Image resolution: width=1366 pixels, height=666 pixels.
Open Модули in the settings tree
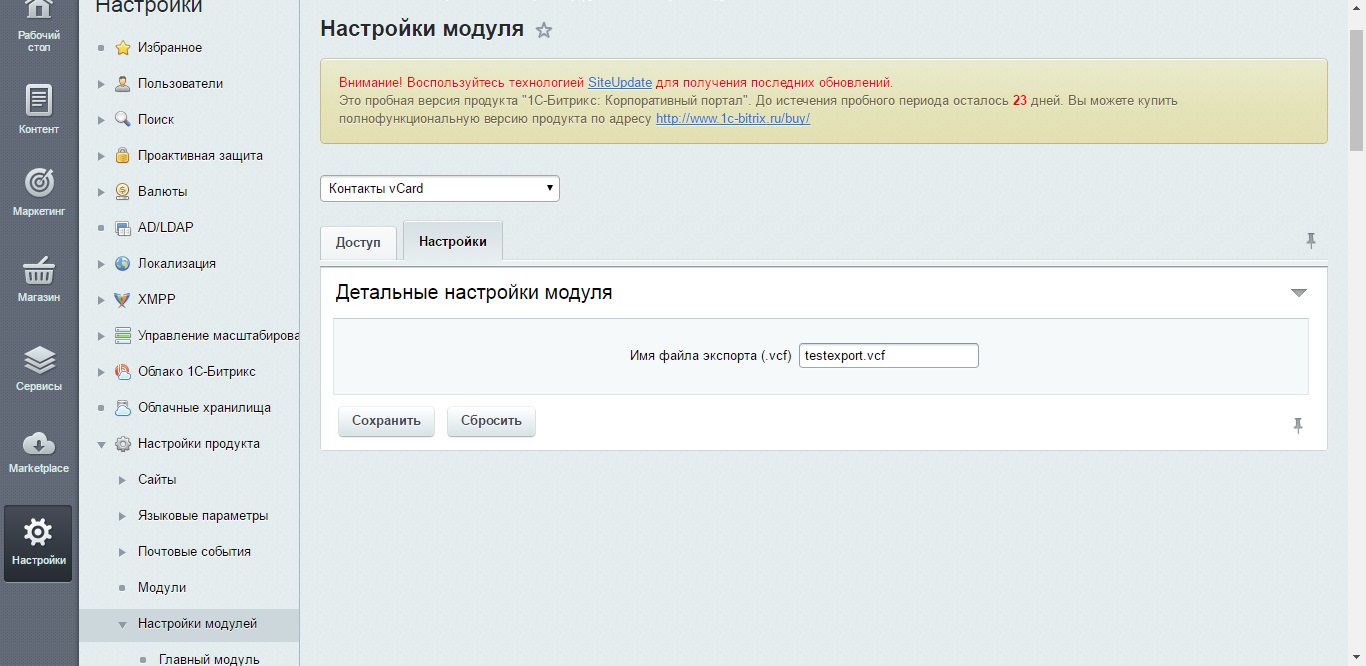[162, 588]
